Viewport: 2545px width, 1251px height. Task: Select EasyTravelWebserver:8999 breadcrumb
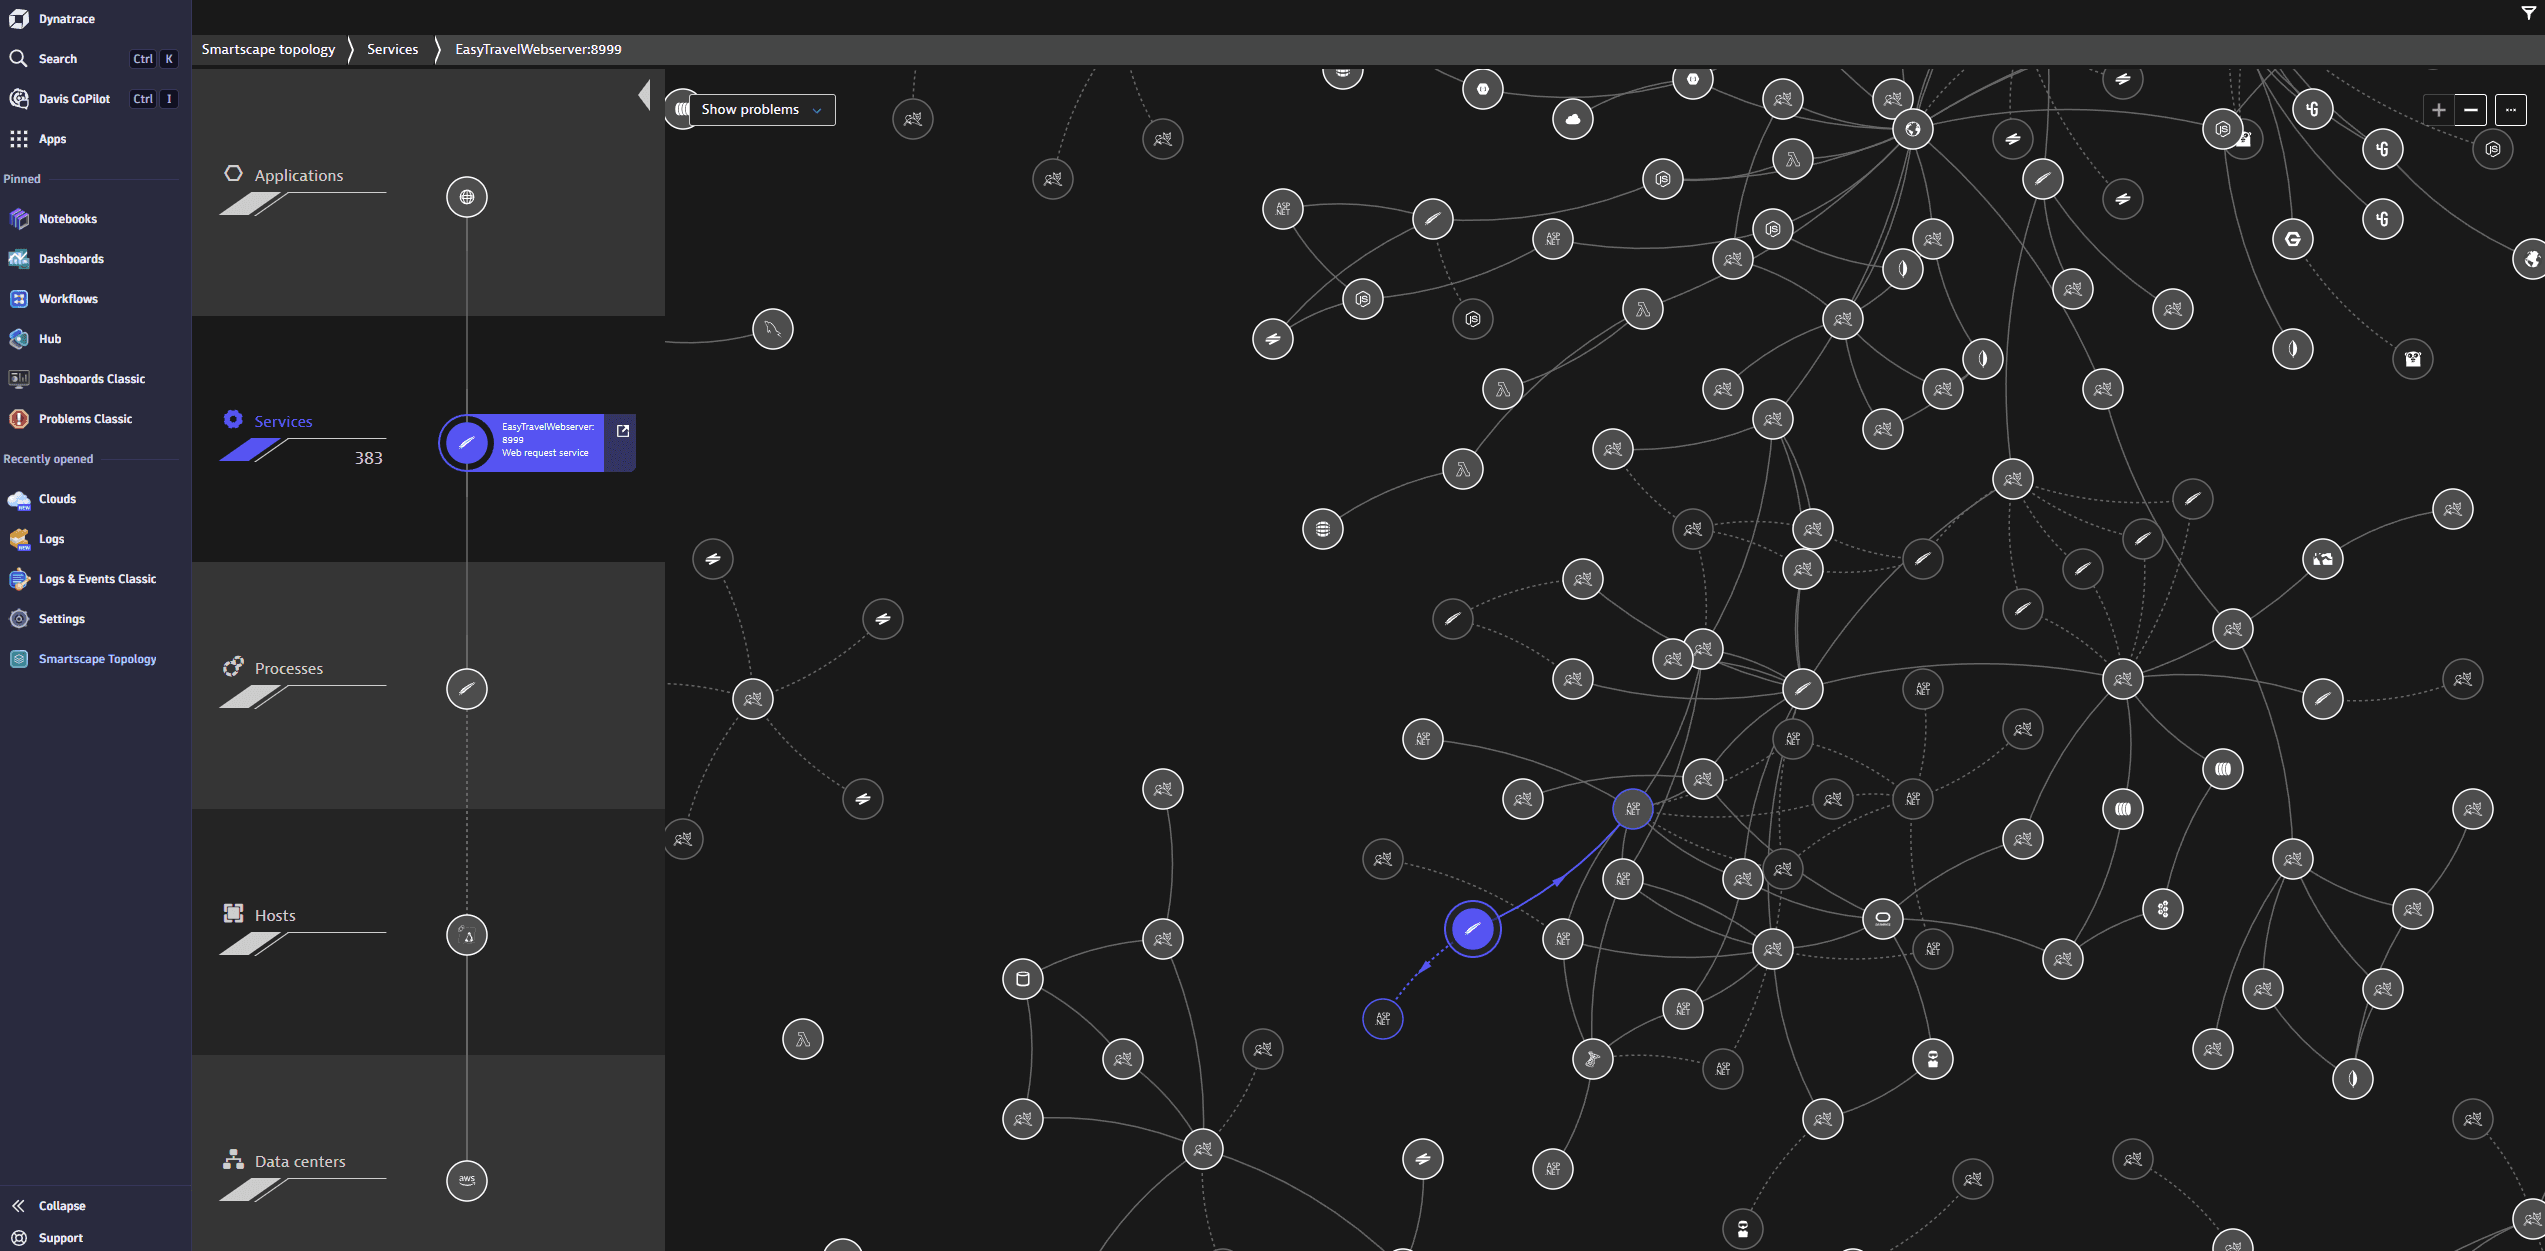pos(538,49)
